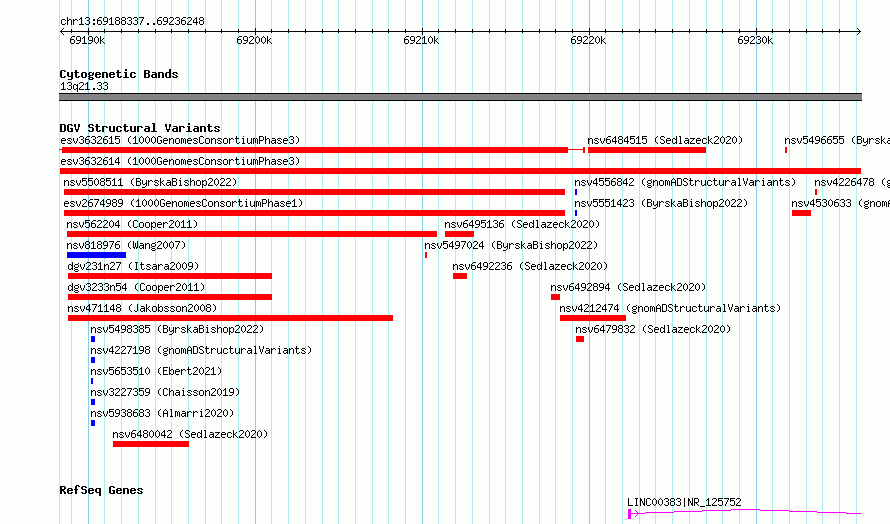Click the 69190k ruler tick label
The height and width of the screenshot is (524, 890).
point(87,40)
